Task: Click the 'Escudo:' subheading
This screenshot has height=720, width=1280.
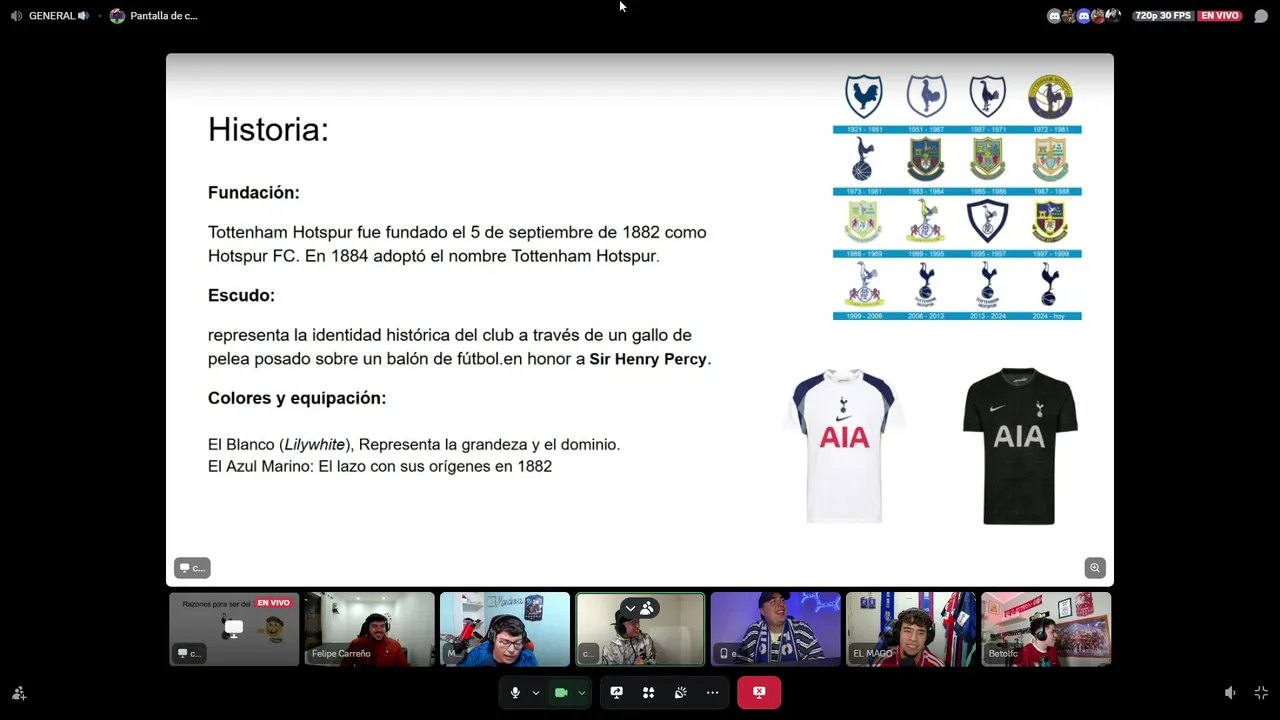Action: (x=241, y=295)
